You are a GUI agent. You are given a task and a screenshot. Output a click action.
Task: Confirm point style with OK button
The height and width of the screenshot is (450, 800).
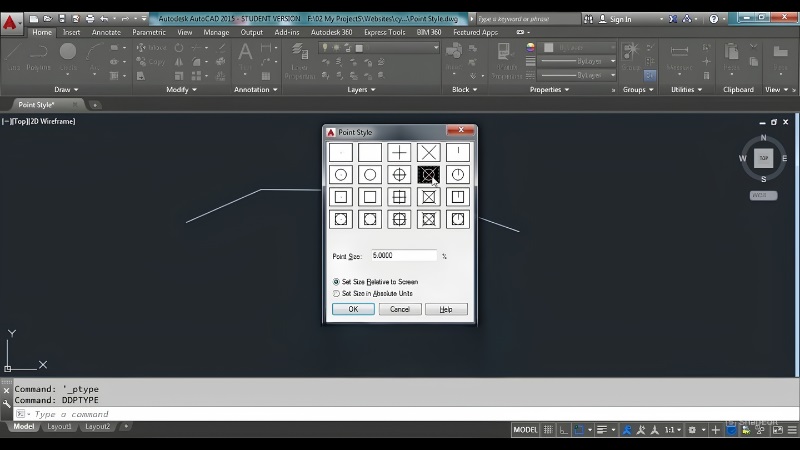pyautogui.click(x=353, y=309)
